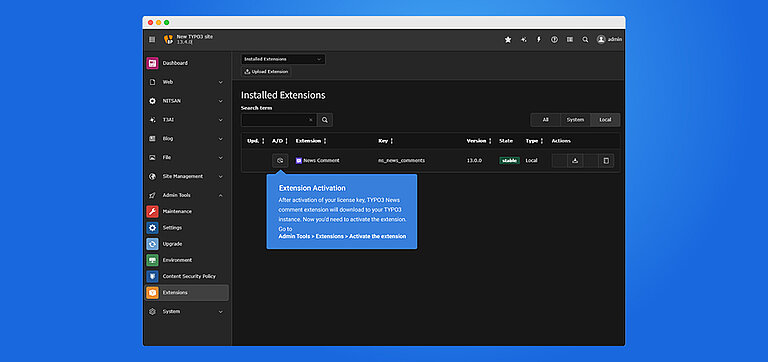The image size is (768, 362).
Task: Click the New TYPO3 site title
Action: pyautogui.click(x=194, y=37)
